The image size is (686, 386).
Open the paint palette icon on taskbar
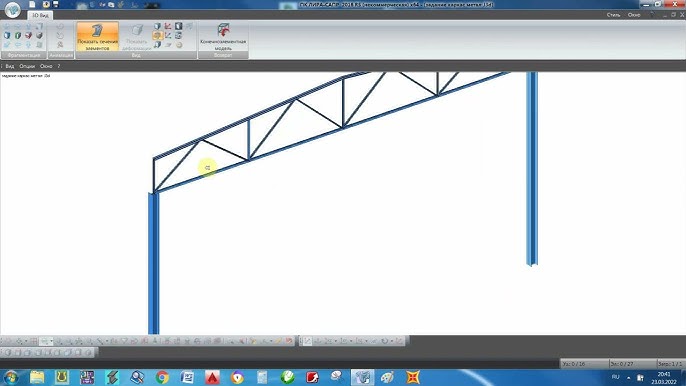click(387, 377)
